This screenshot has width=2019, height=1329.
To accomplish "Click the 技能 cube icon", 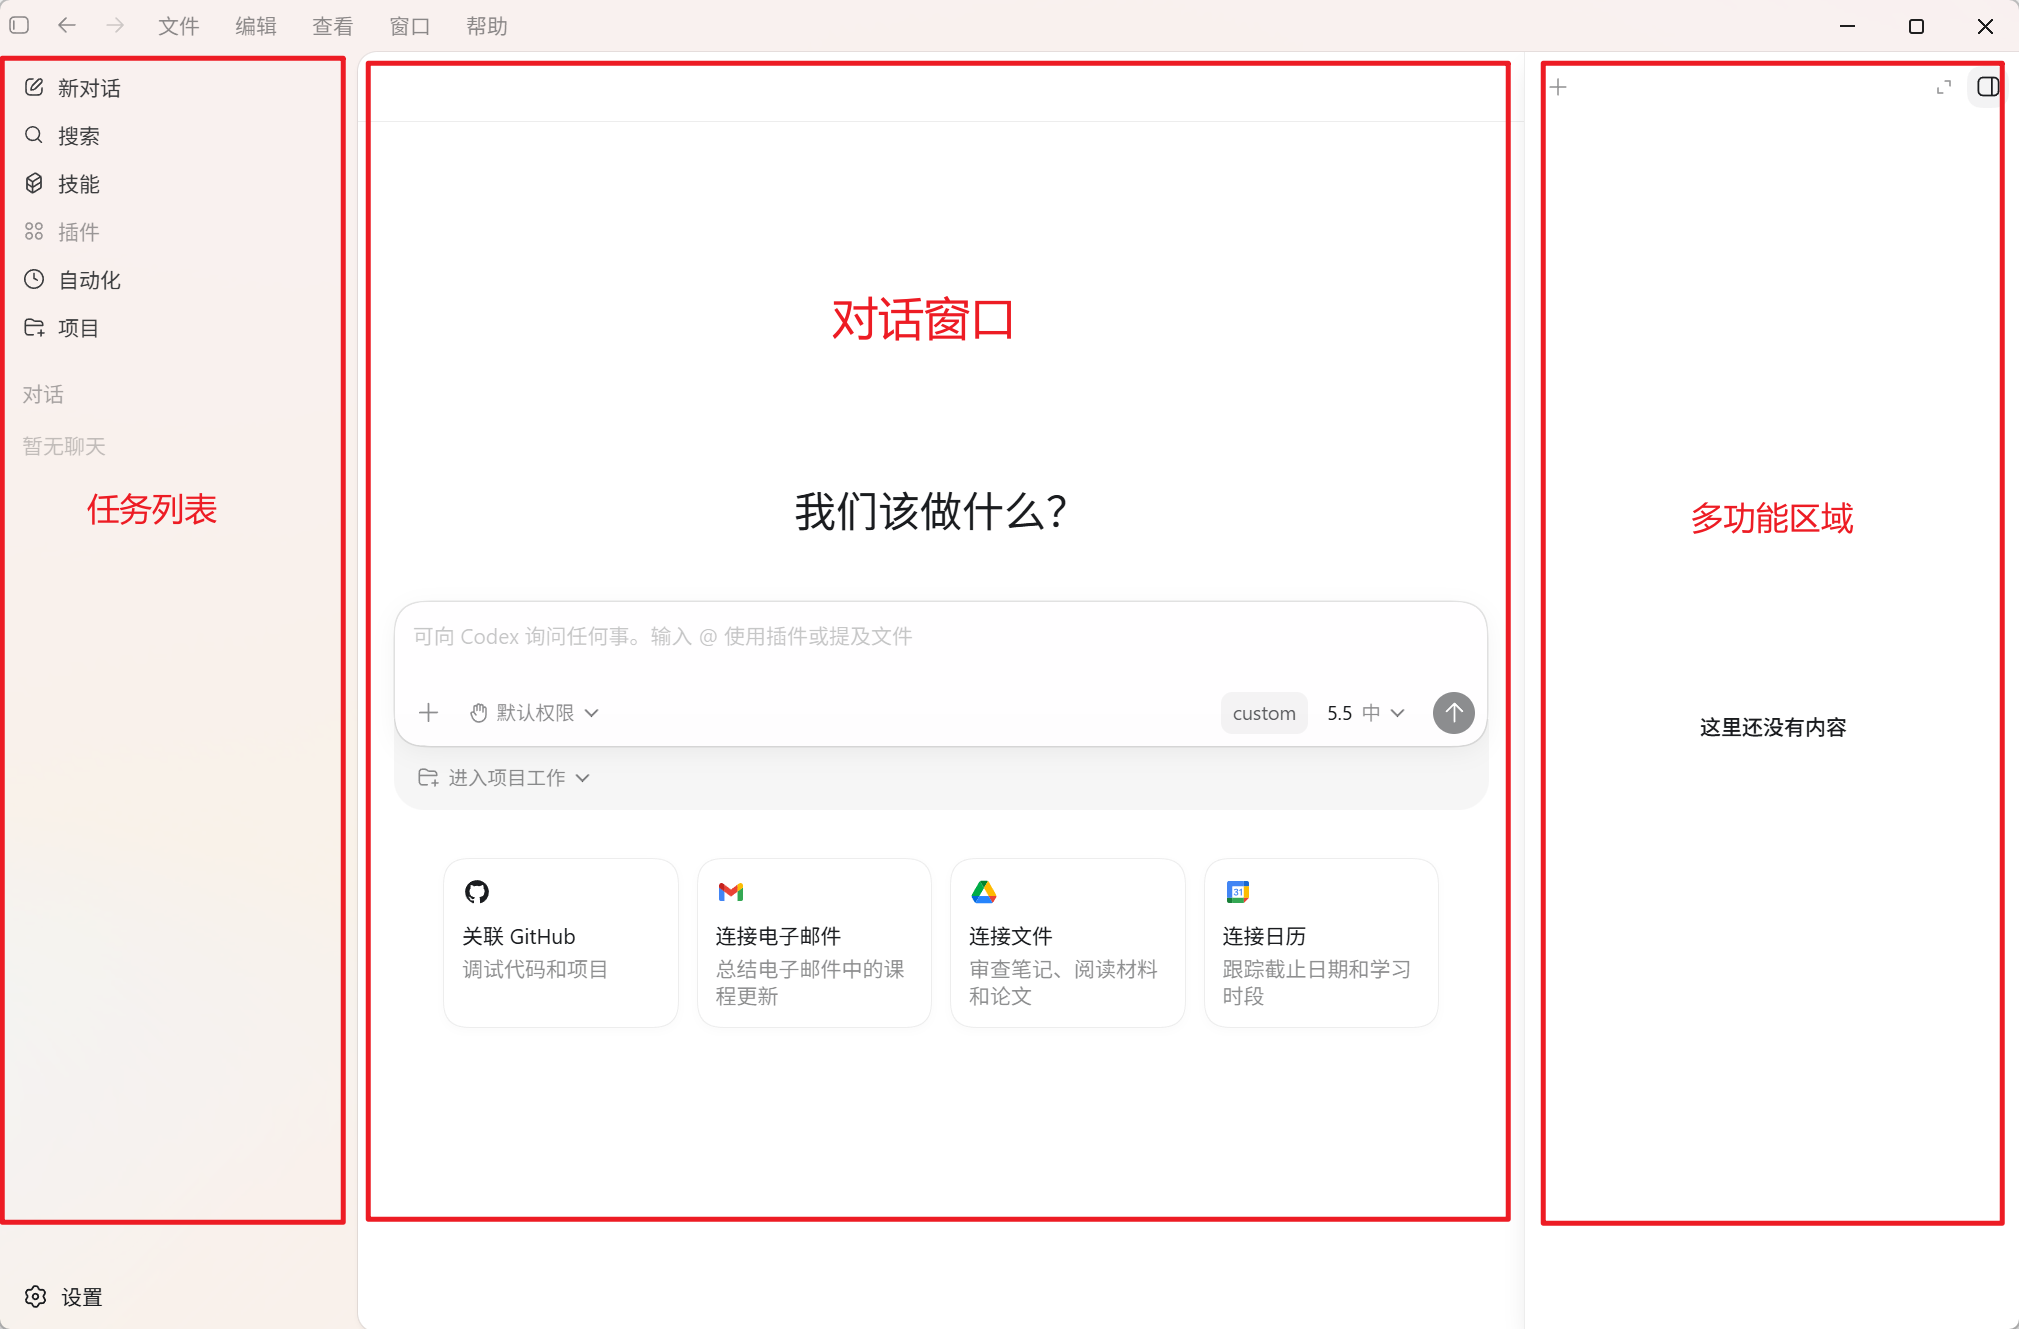I will [x=34, y=183].
